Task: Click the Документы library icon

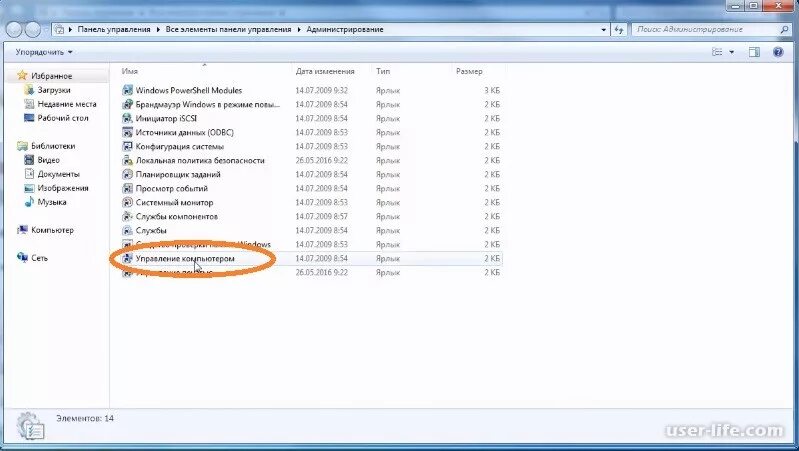Action: tap(29, 174)
